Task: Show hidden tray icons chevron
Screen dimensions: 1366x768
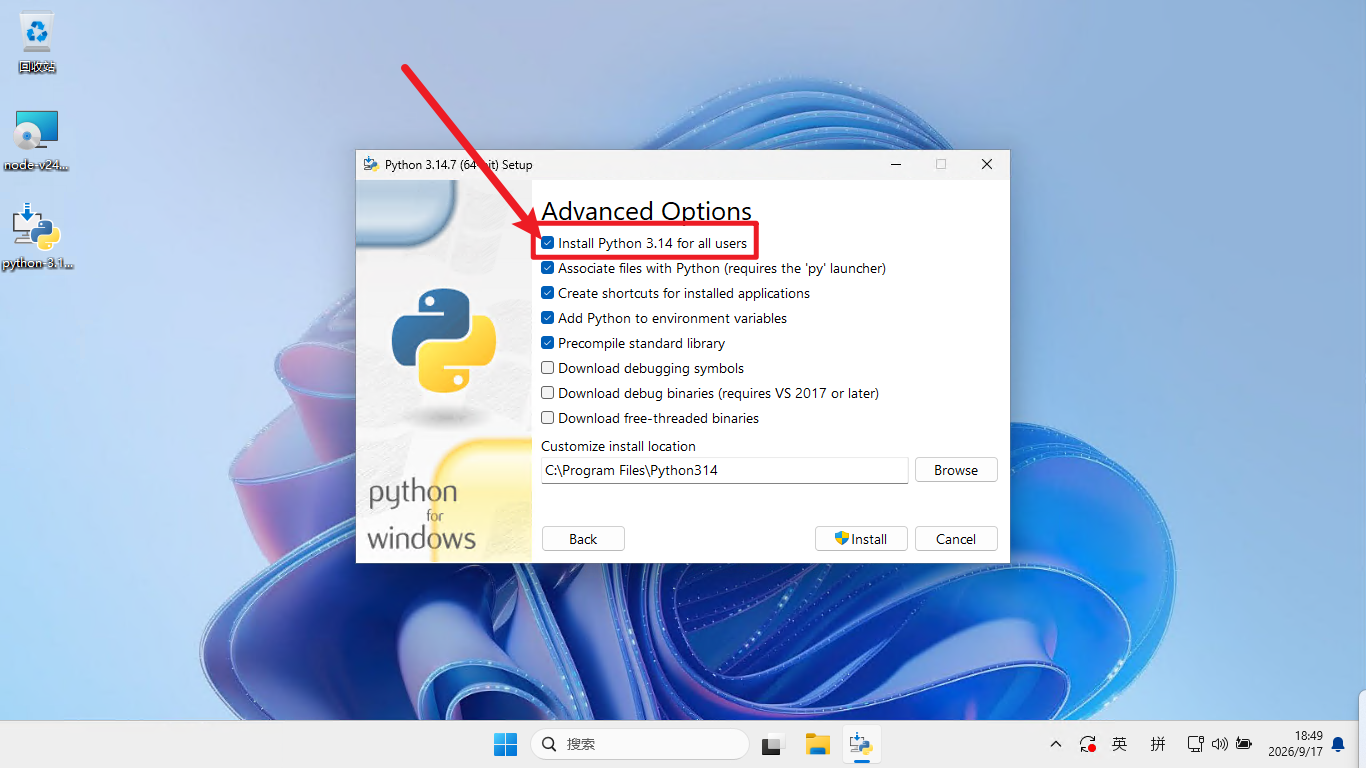Action: 1056,744
